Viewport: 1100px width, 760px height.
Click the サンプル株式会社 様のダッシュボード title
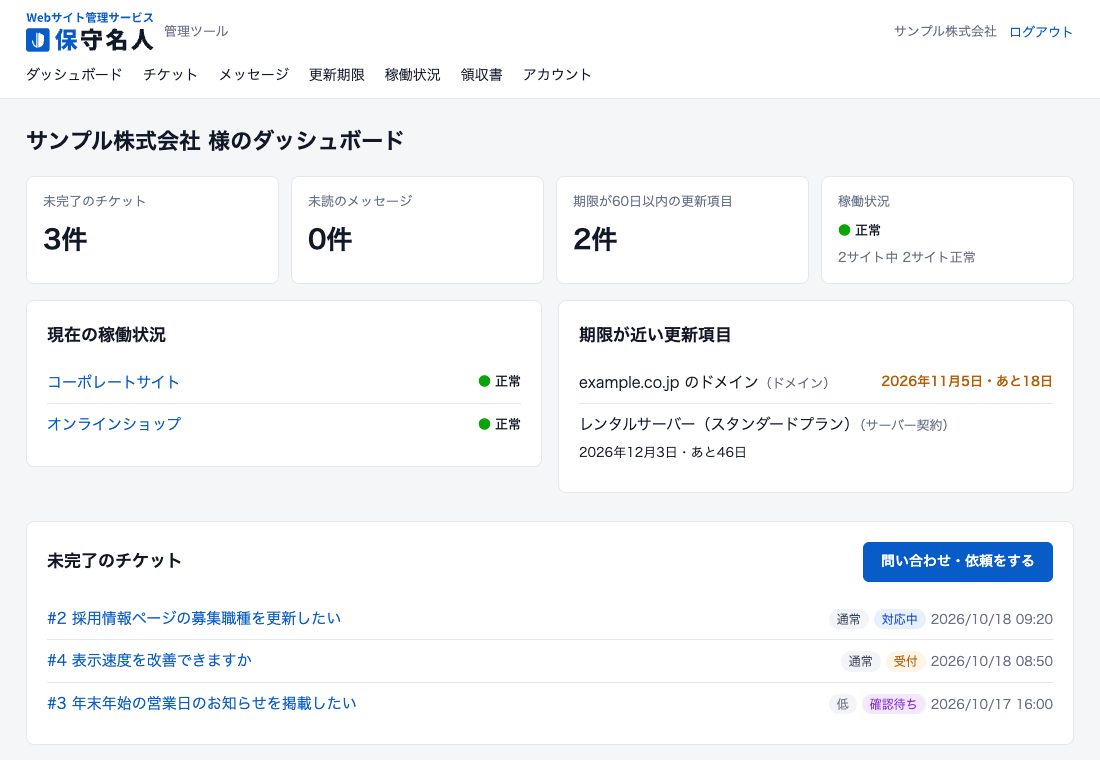point(215,140)
